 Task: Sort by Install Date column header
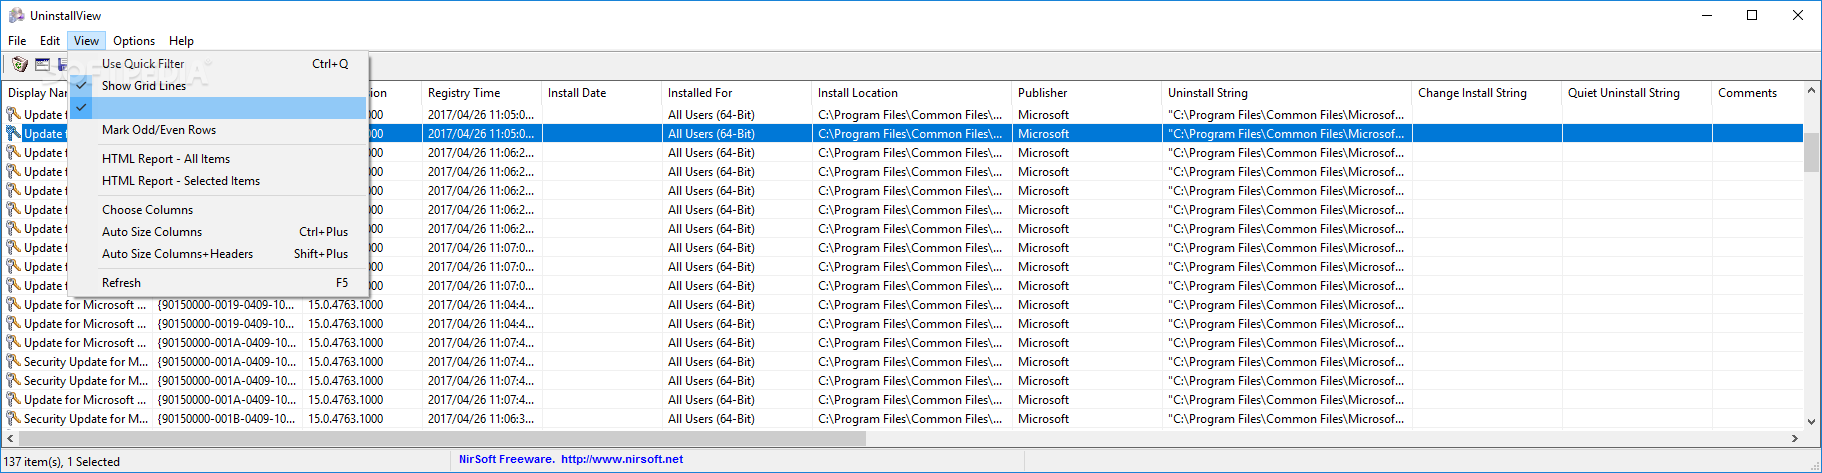(x=601, y=93)
